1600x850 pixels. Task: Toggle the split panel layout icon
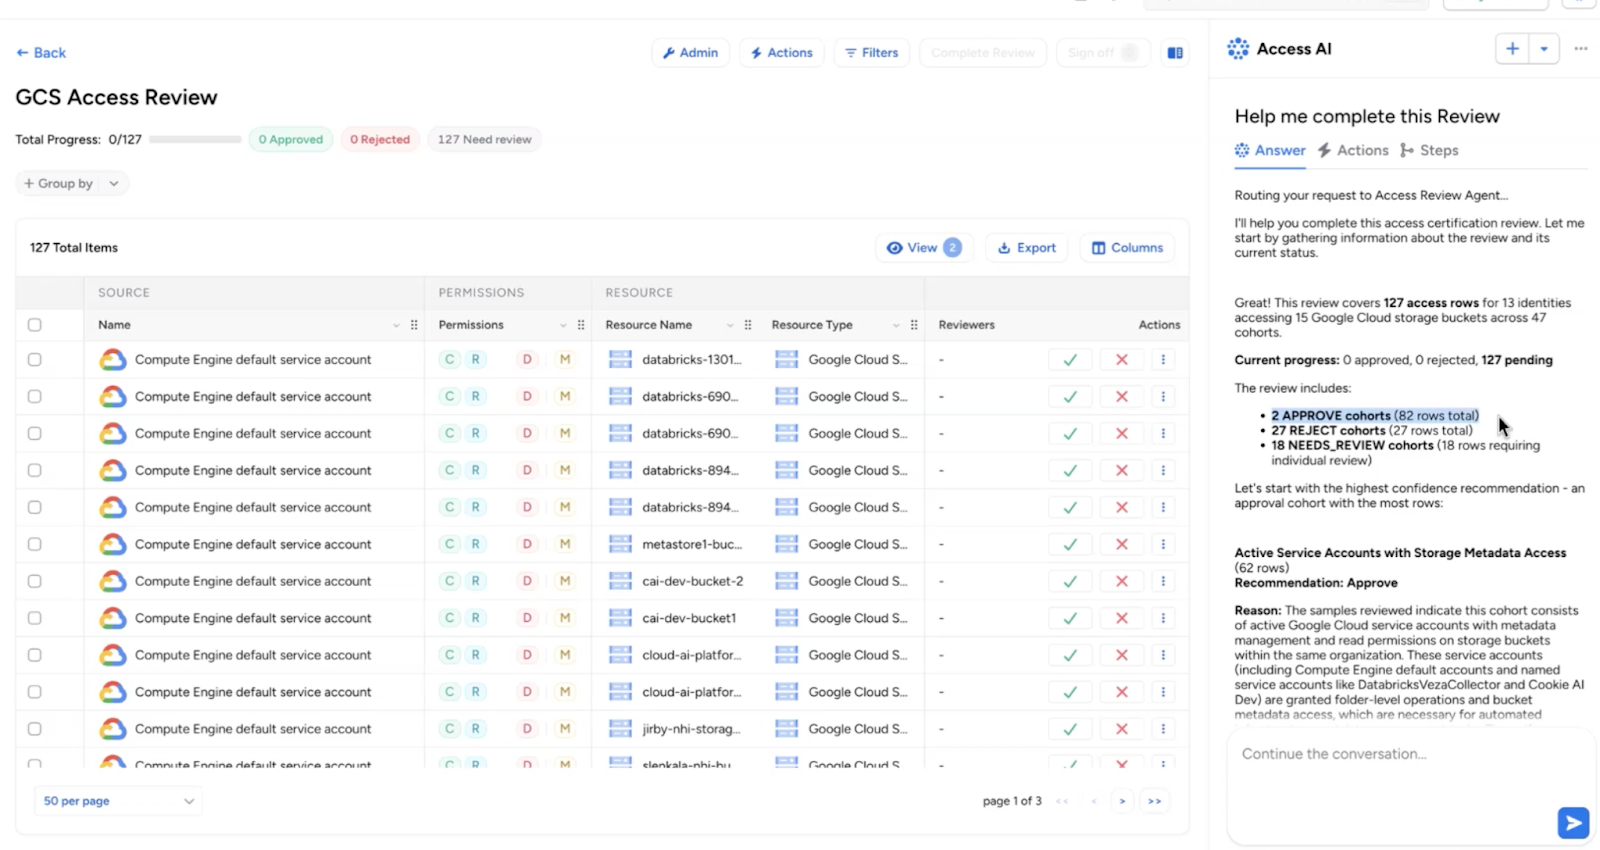tap(1175, 53)
